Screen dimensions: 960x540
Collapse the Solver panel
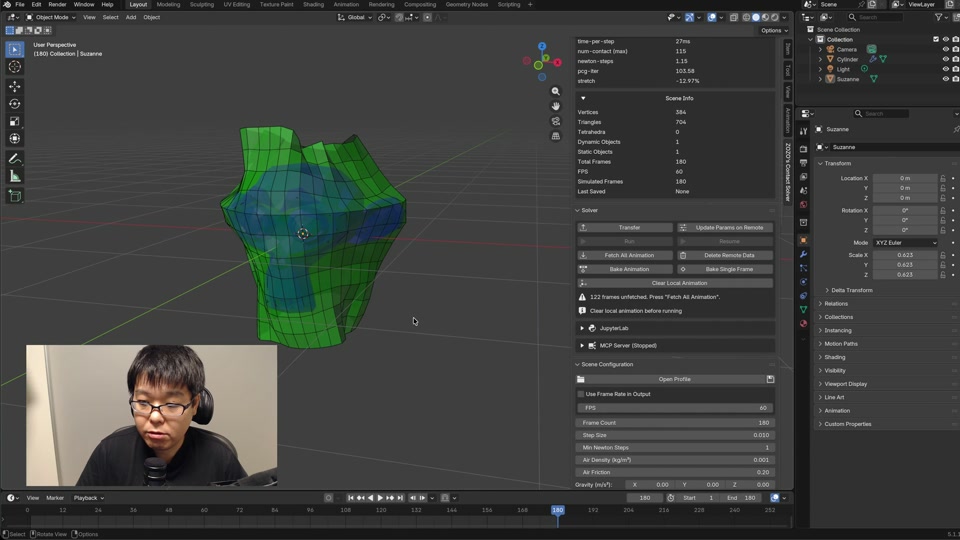[577, 210]
